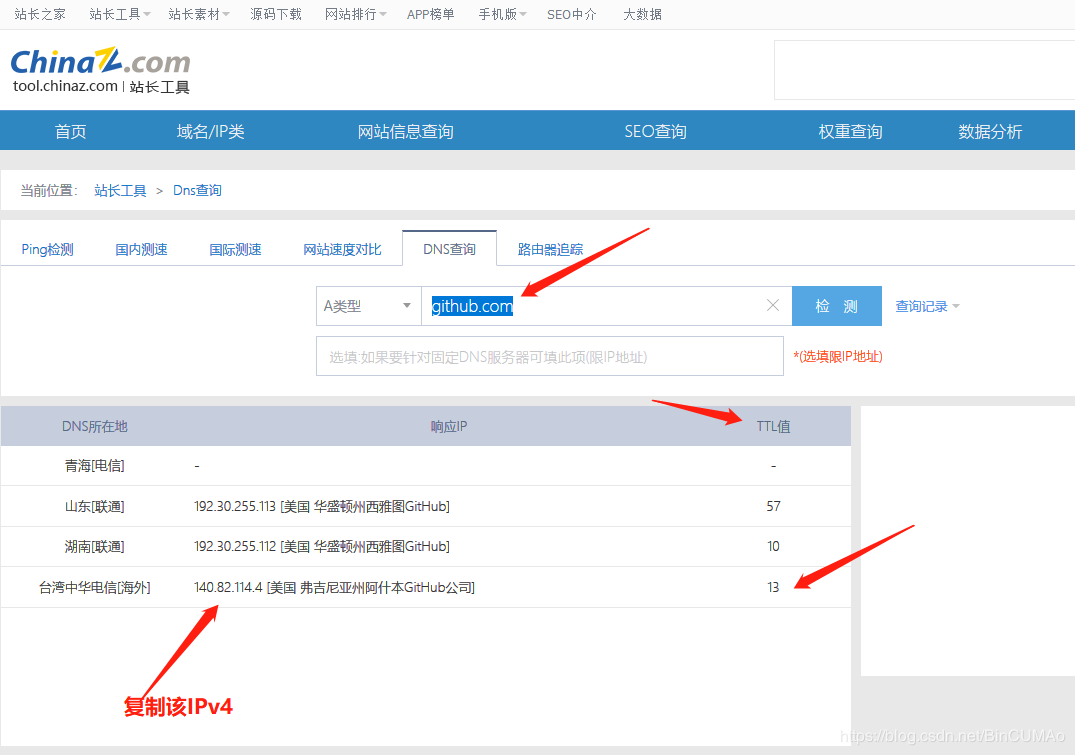Click TTL value 57
This screenshot has height=755, width=1075.
773,506
